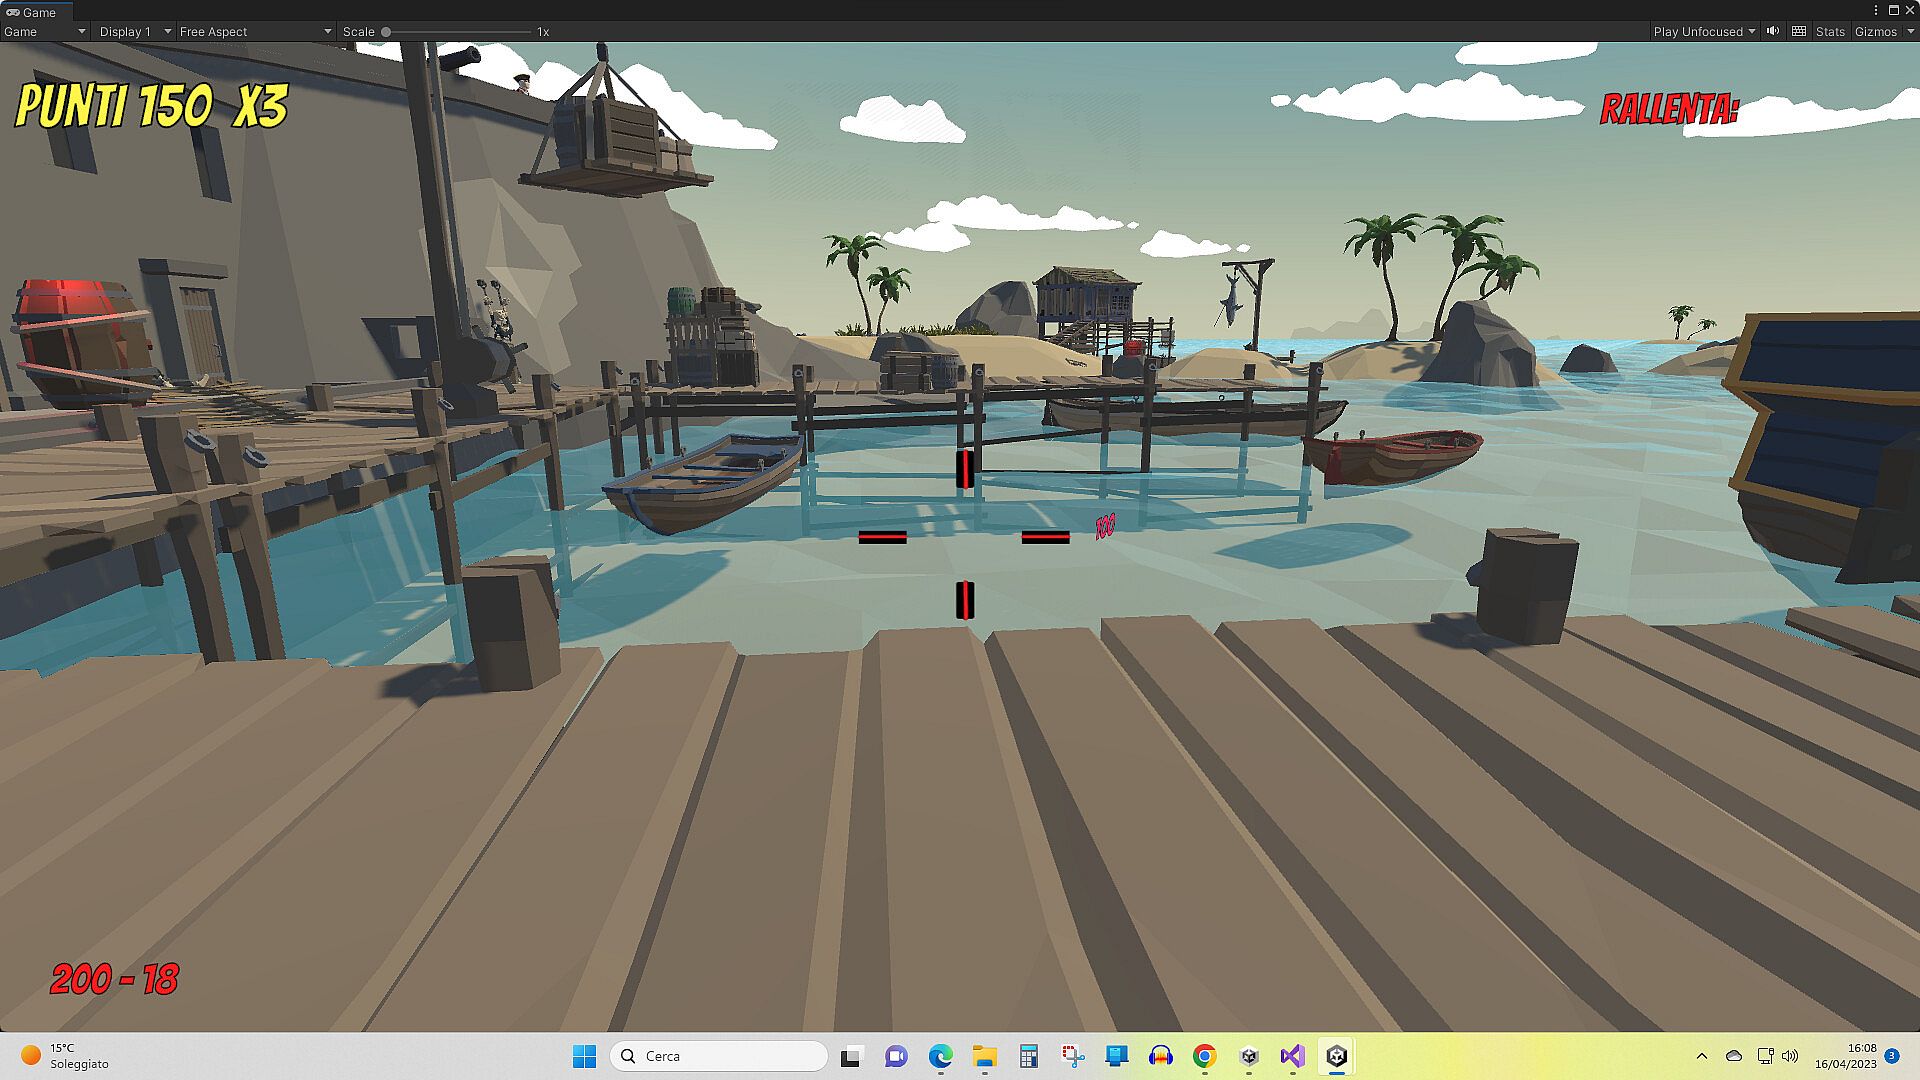
Task: Click the Cerca search field
Action: point(720,1056)
